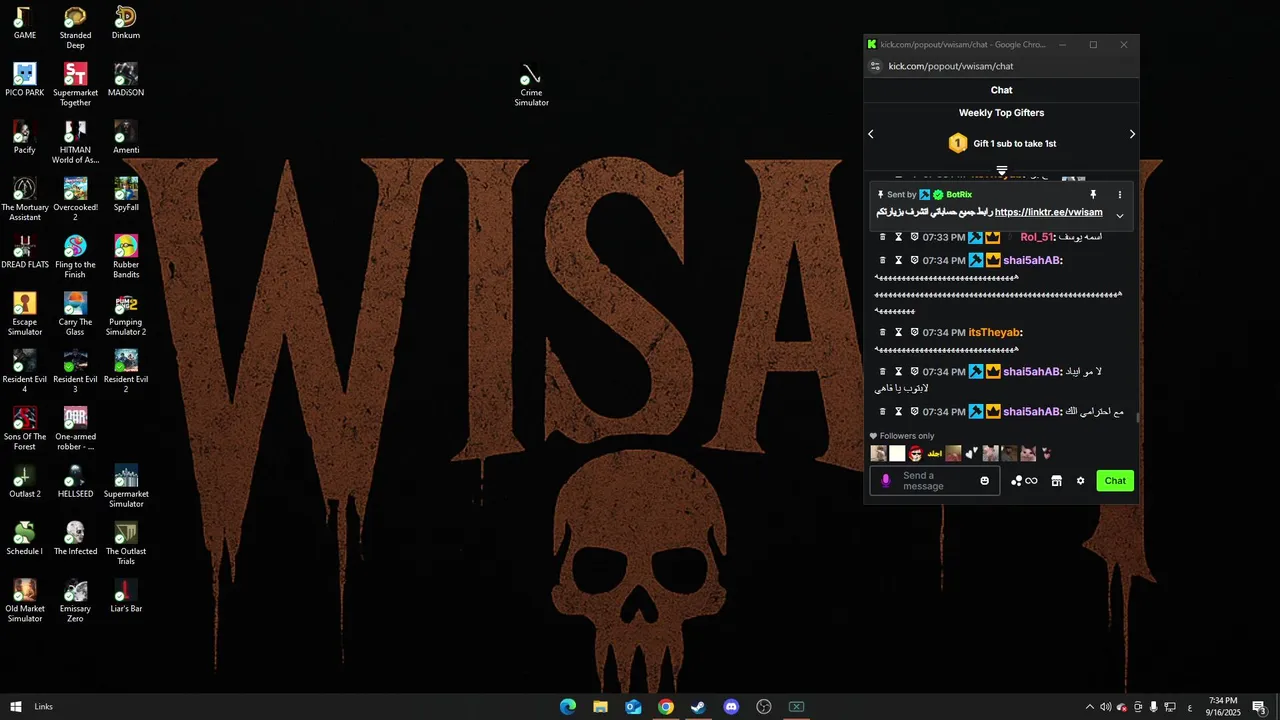Viewport: 1280px width, 720px height.
Task: Select the Resident Evil 4 desktop icon
Action: click(25, 372)
